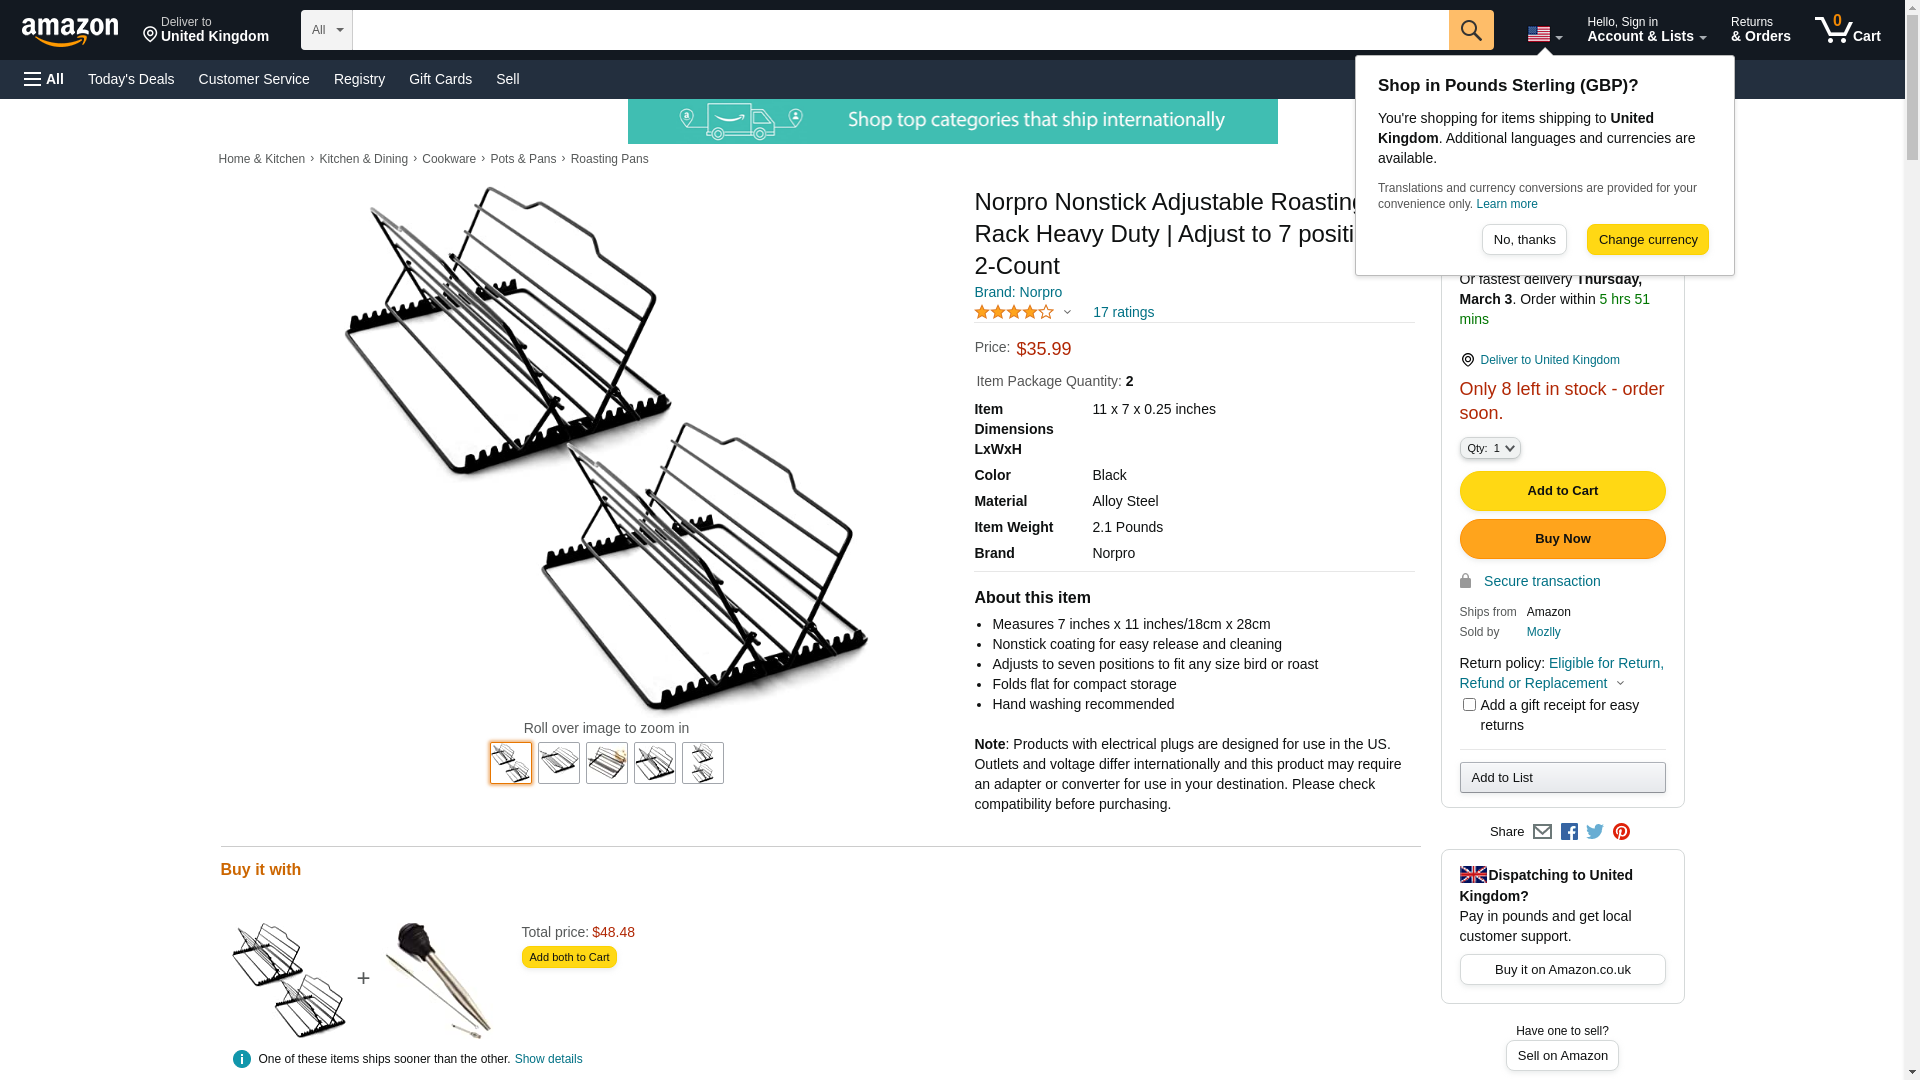1920x1080 pixels.
Task: Click the Add to Cart button
Action: [x=1562, y=491]
